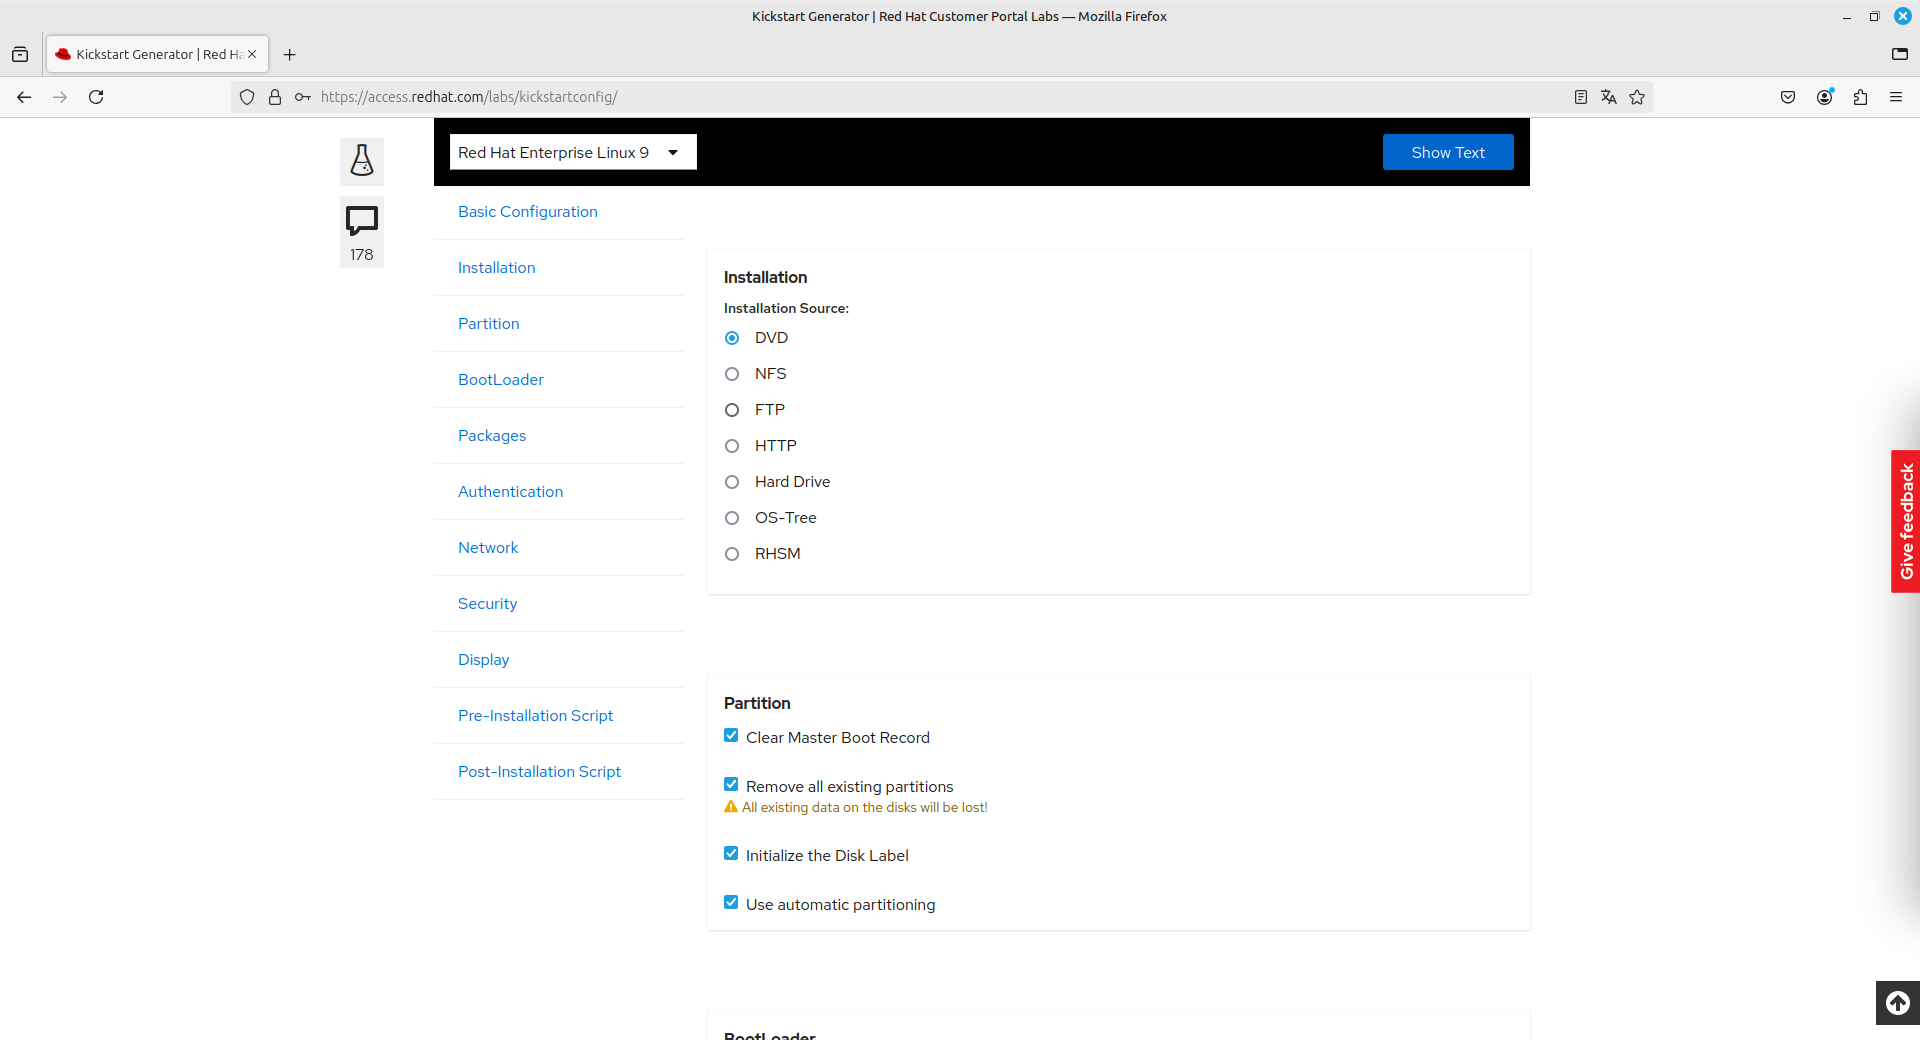This screenshot has width=1920, height=1040.
Task: Select OS-Tree installation source
Action: pyautogui.click(x=732, y=518)
